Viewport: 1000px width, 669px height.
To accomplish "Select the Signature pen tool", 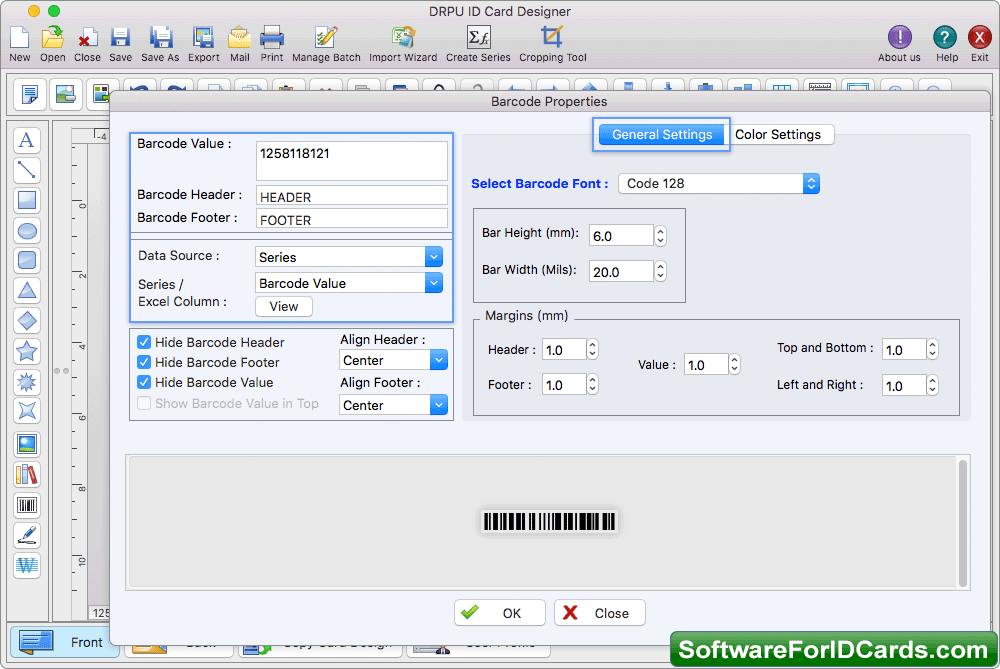I will 27,536.
